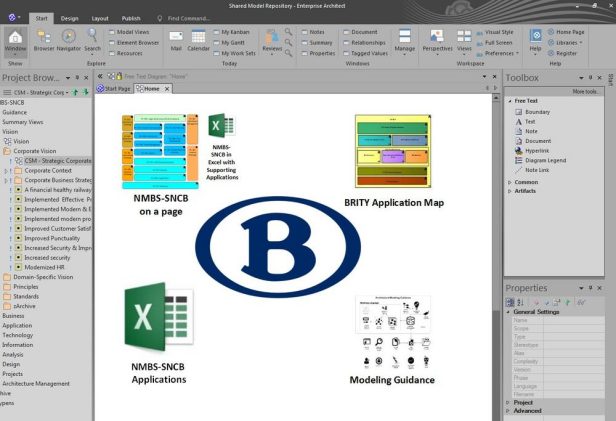The image size is (616, 421).
Task: Open the Browser icon in Explore group
Action: coord(44,38)
